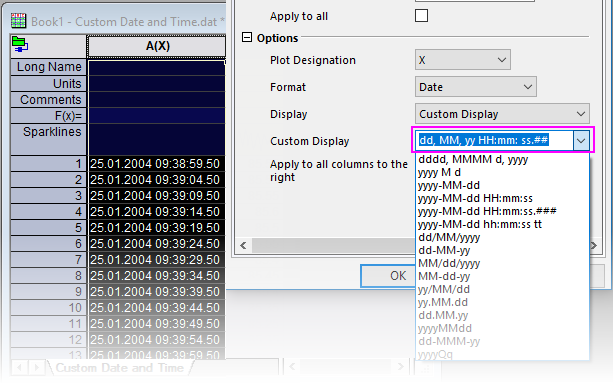Select cell 25.01.2004 09:39:04.50
The width and height of the screenshot is (613, 384).
point(157,179)
